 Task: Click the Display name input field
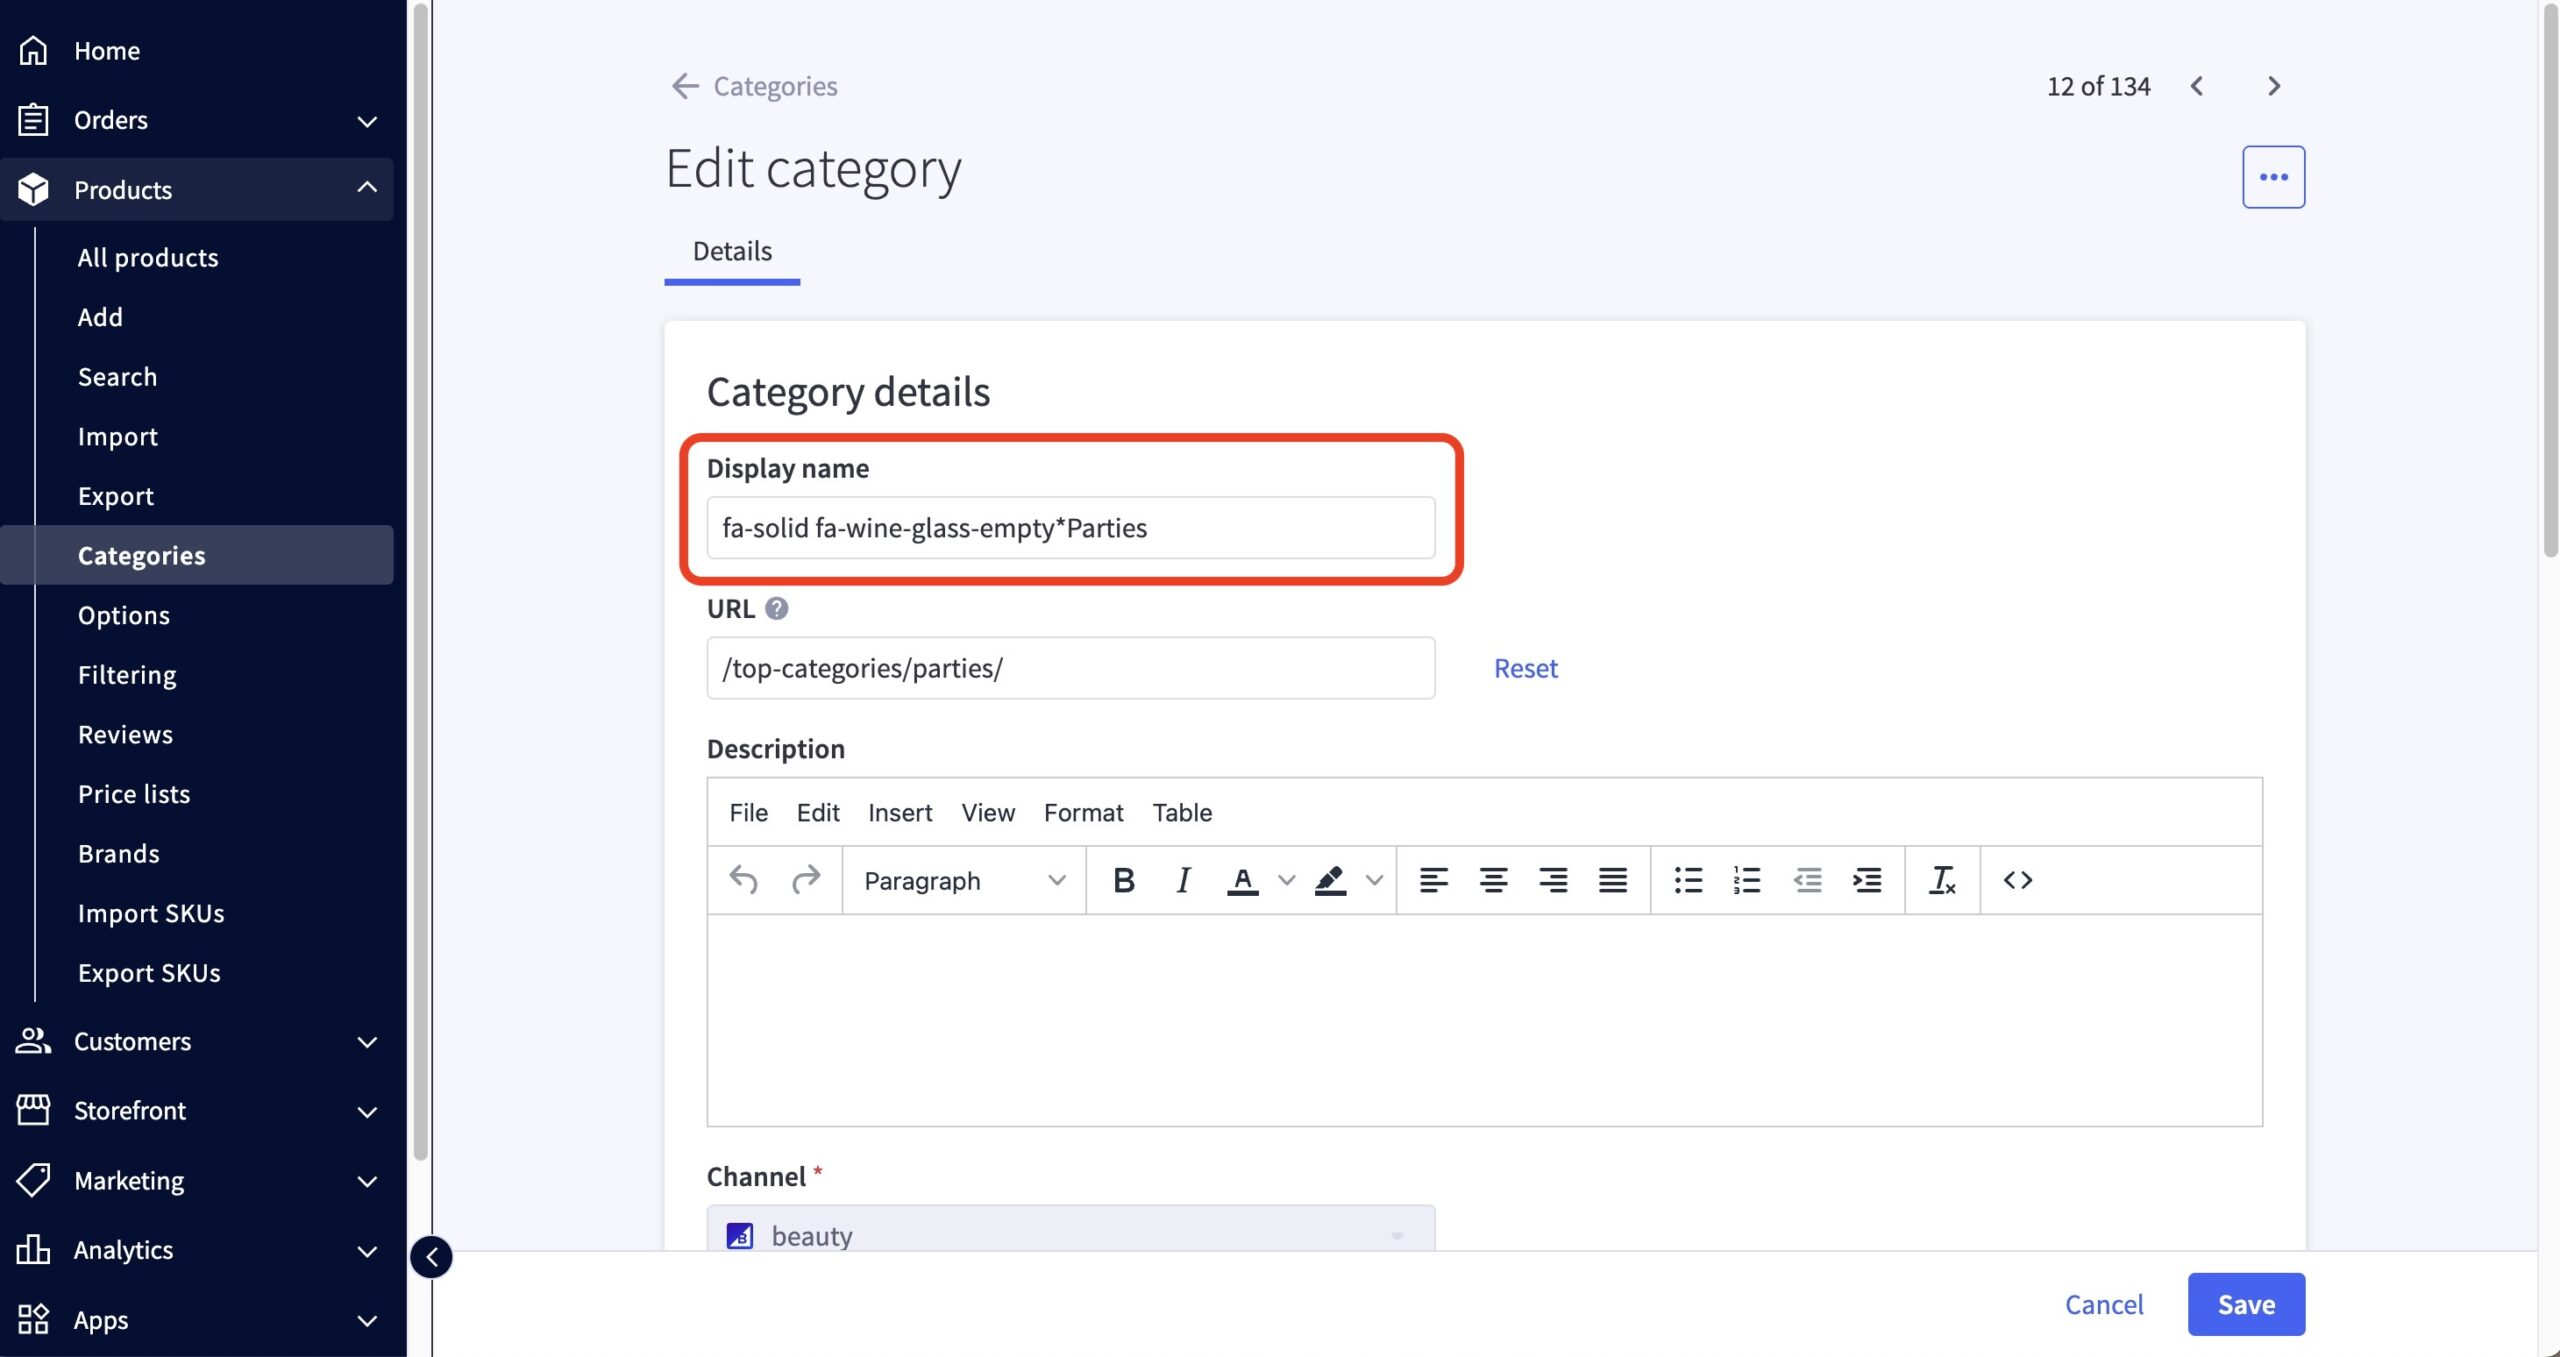(x=1070, y=528)
